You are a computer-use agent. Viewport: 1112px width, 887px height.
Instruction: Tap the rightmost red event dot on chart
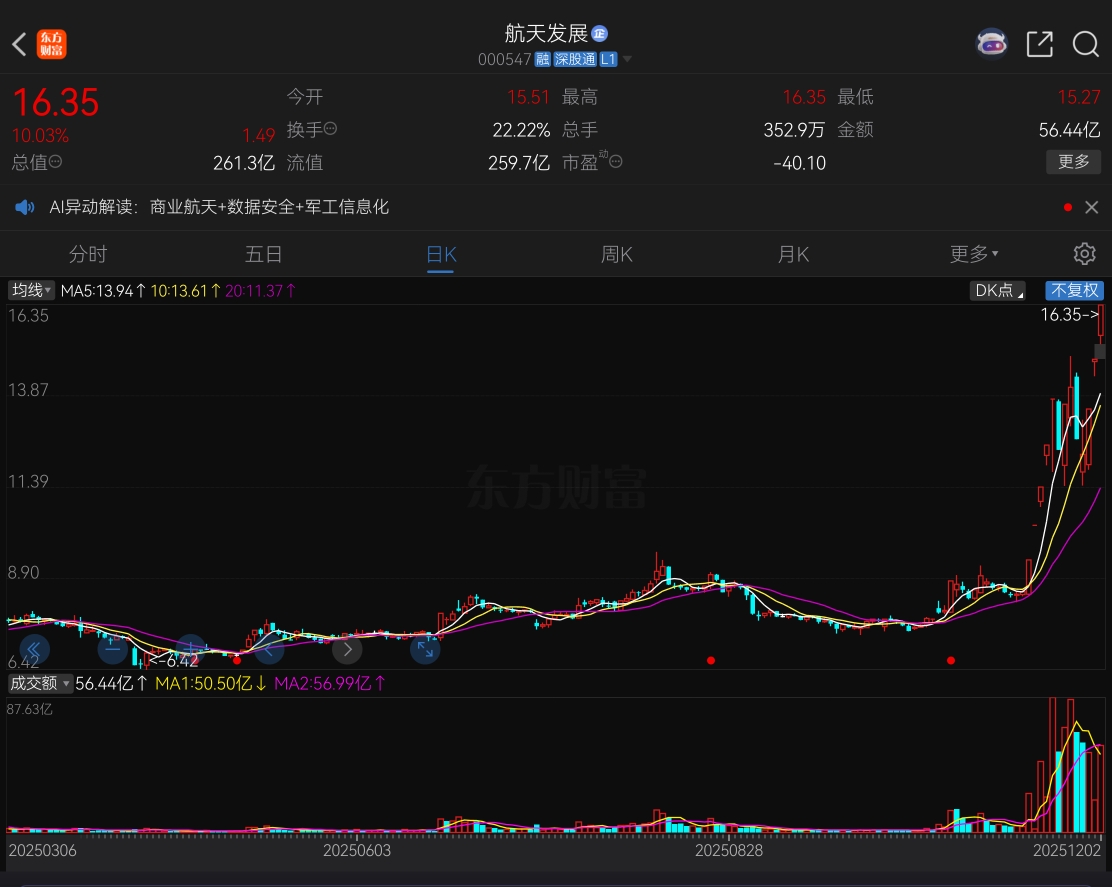951,660
